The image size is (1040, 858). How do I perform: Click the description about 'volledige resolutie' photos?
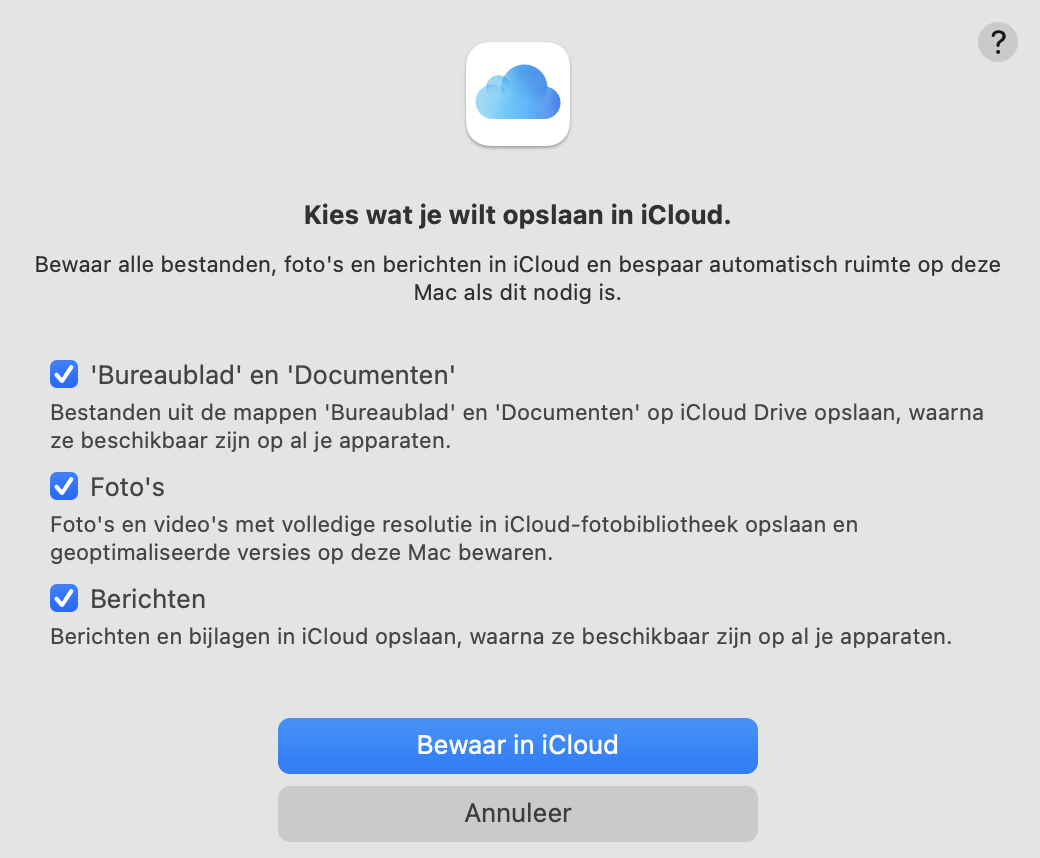coord(454,538)
